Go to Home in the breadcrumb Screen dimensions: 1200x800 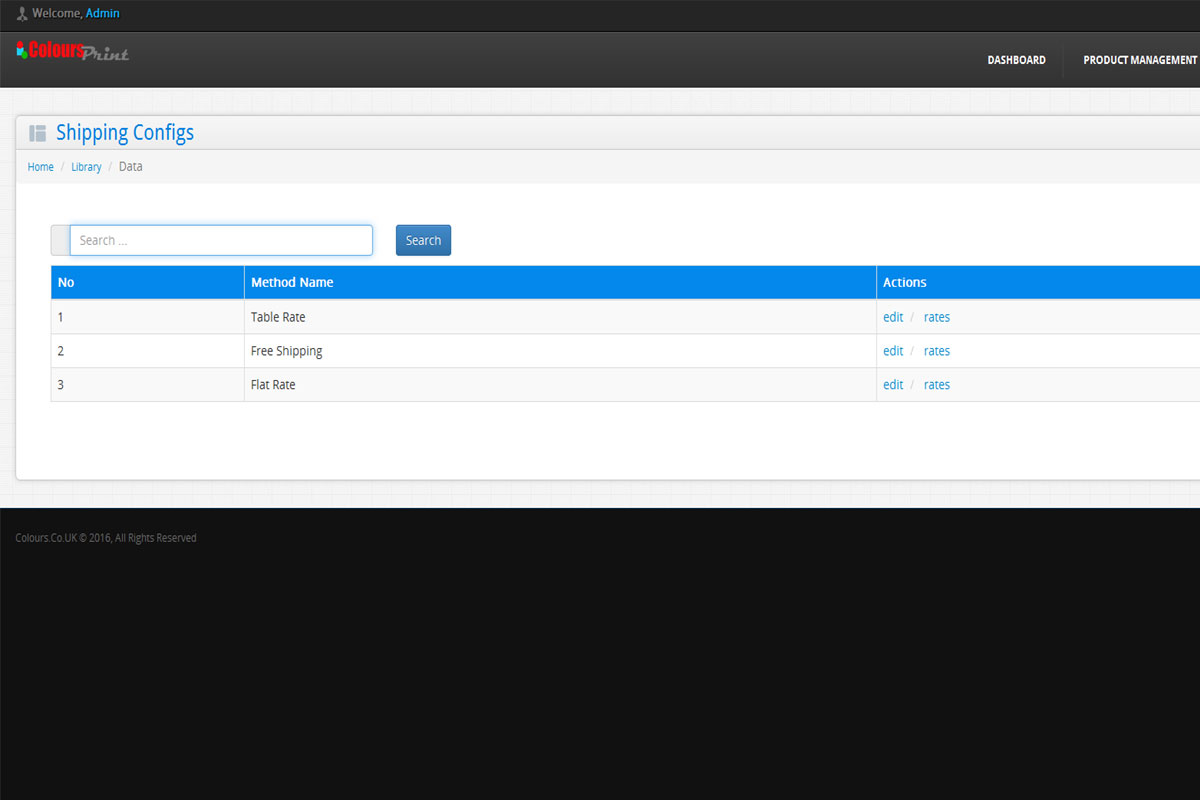click(x=41, y=167)
